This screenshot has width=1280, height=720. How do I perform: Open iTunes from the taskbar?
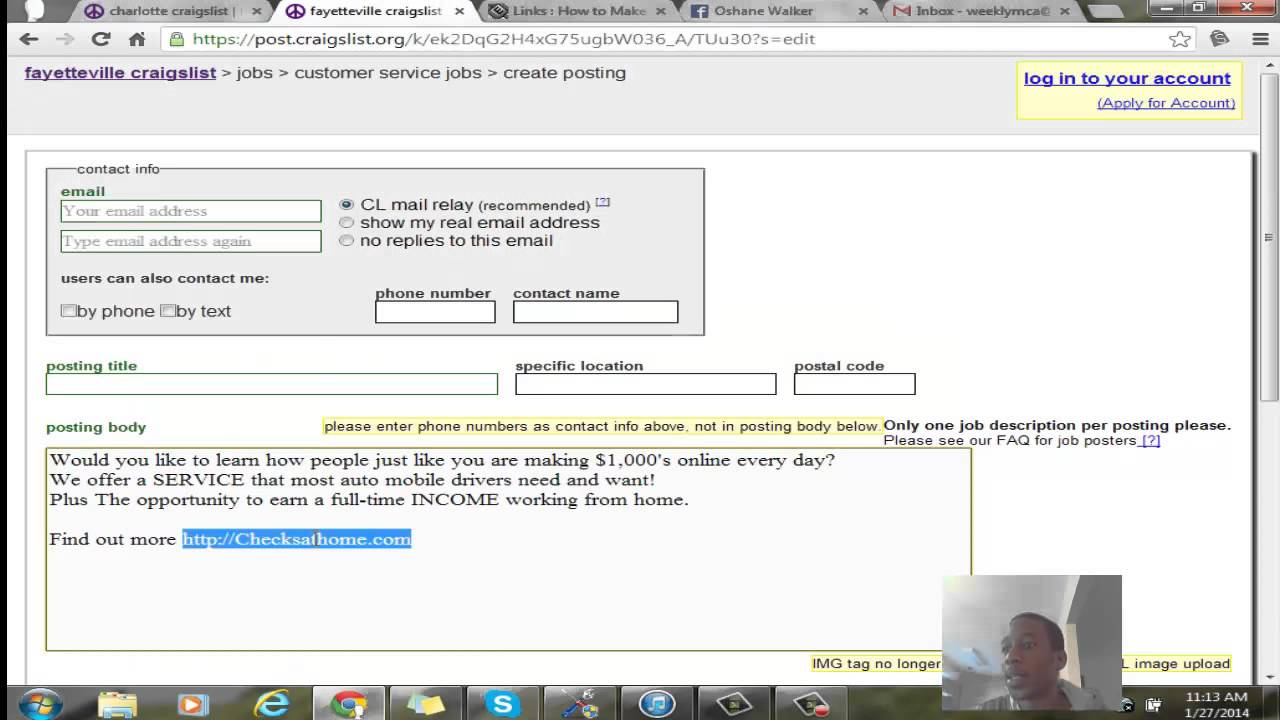657,704
